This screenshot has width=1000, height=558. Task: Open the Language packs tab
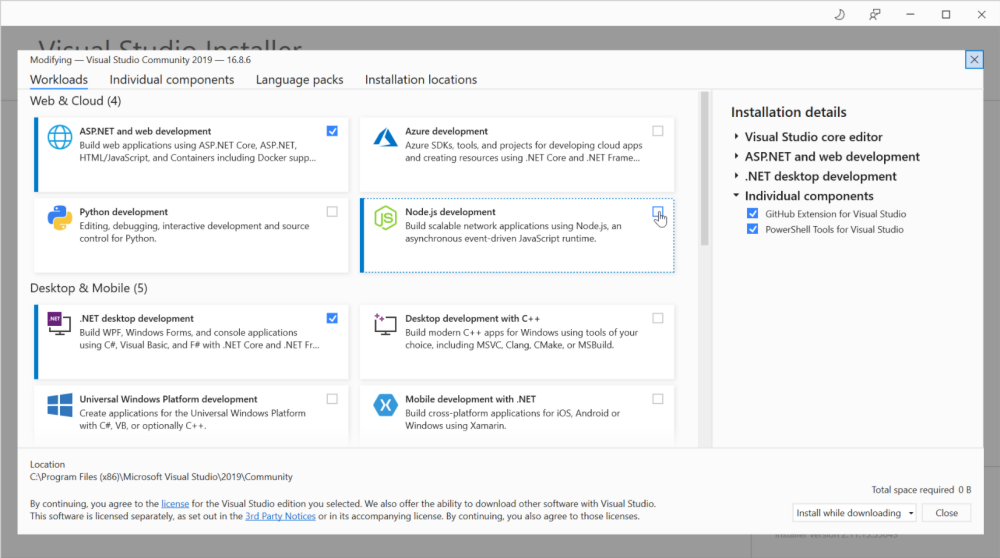point(299,80)
